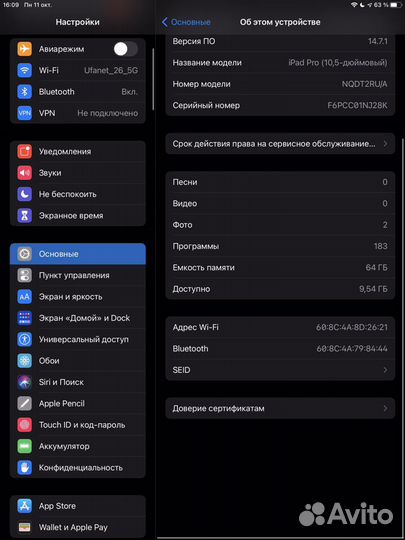This screenshot has width=405, height=540.
Task: Tap the status bar date Пн 11 окт.
Action: pyautogui.click(x=37, y=5)
